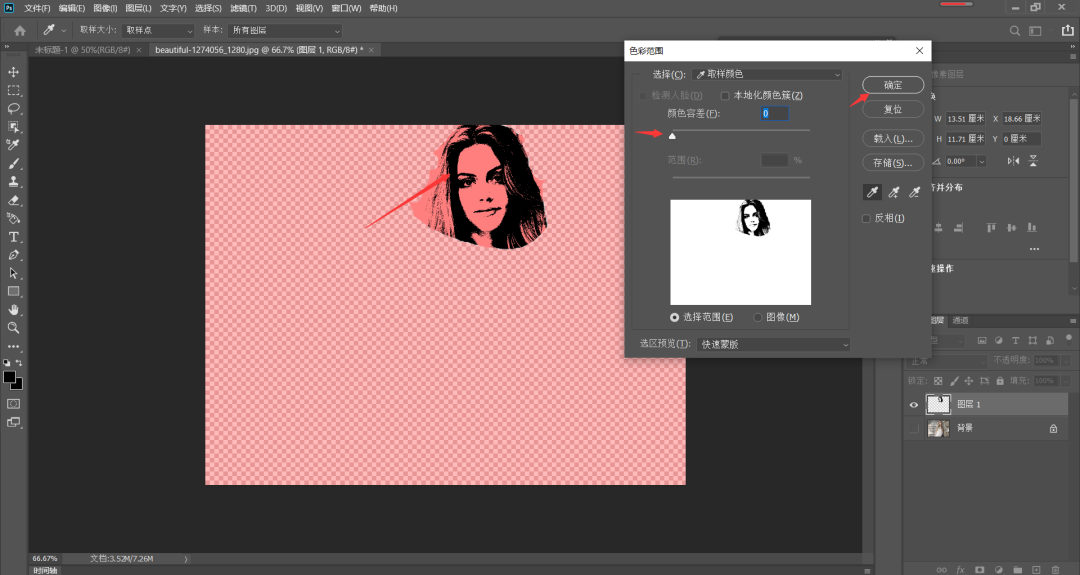Open the 选择 dropdown showing 取样颜色
The height and width of the screenshot is (575, 1080).
[768, 74]
